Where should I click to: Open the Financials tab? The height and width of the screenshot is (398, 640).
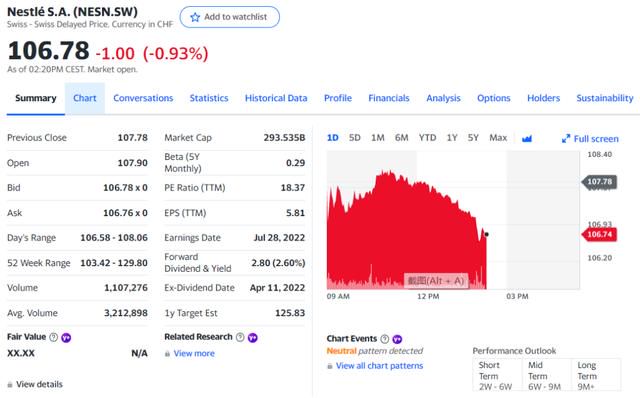click(x=389, y=98)
